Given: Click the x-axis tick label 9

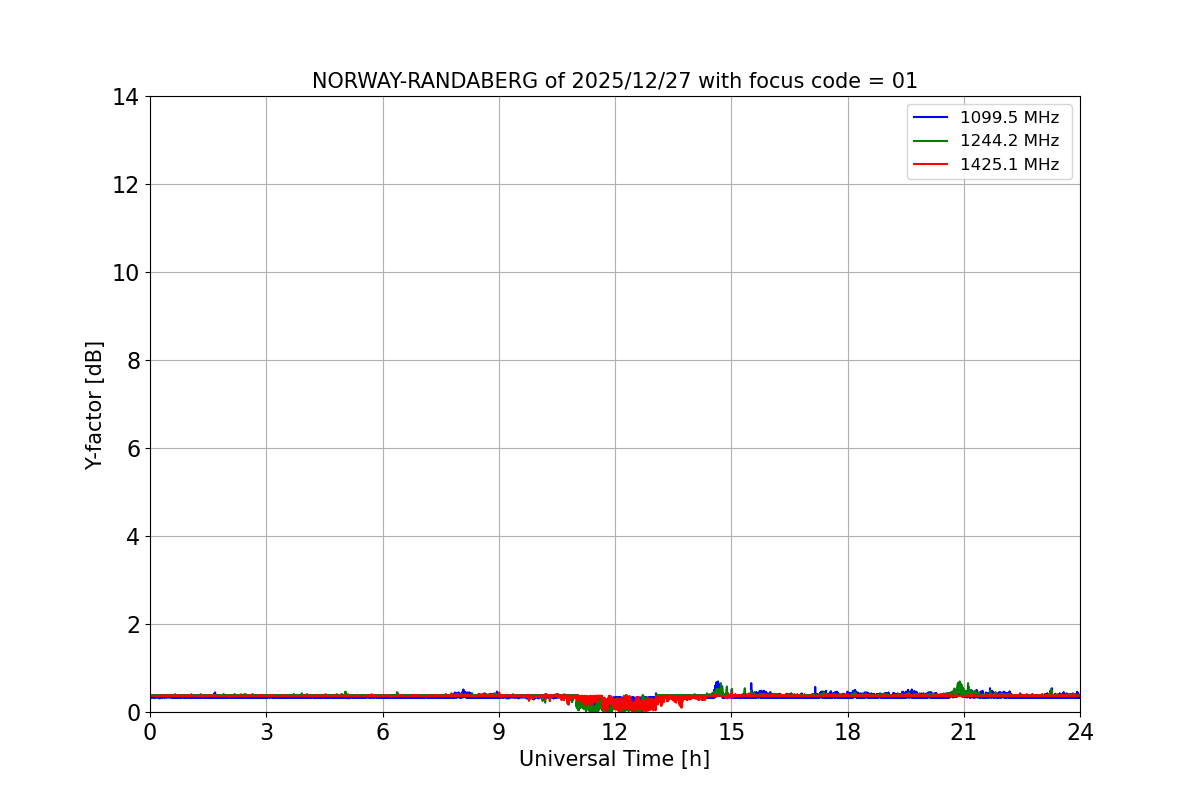Looking at the screenshot, I should (x=499, y=732).
